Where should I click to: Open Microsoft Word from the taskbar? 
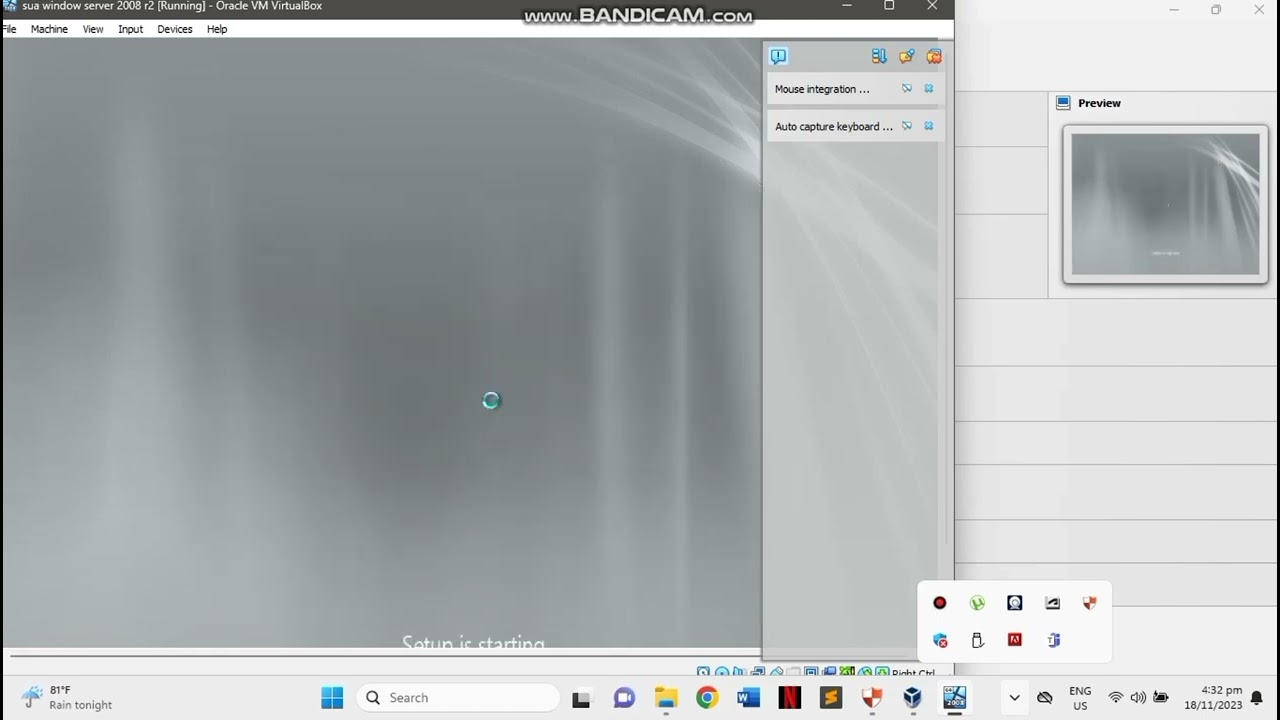pyautogui.click(x=748, y=697)
